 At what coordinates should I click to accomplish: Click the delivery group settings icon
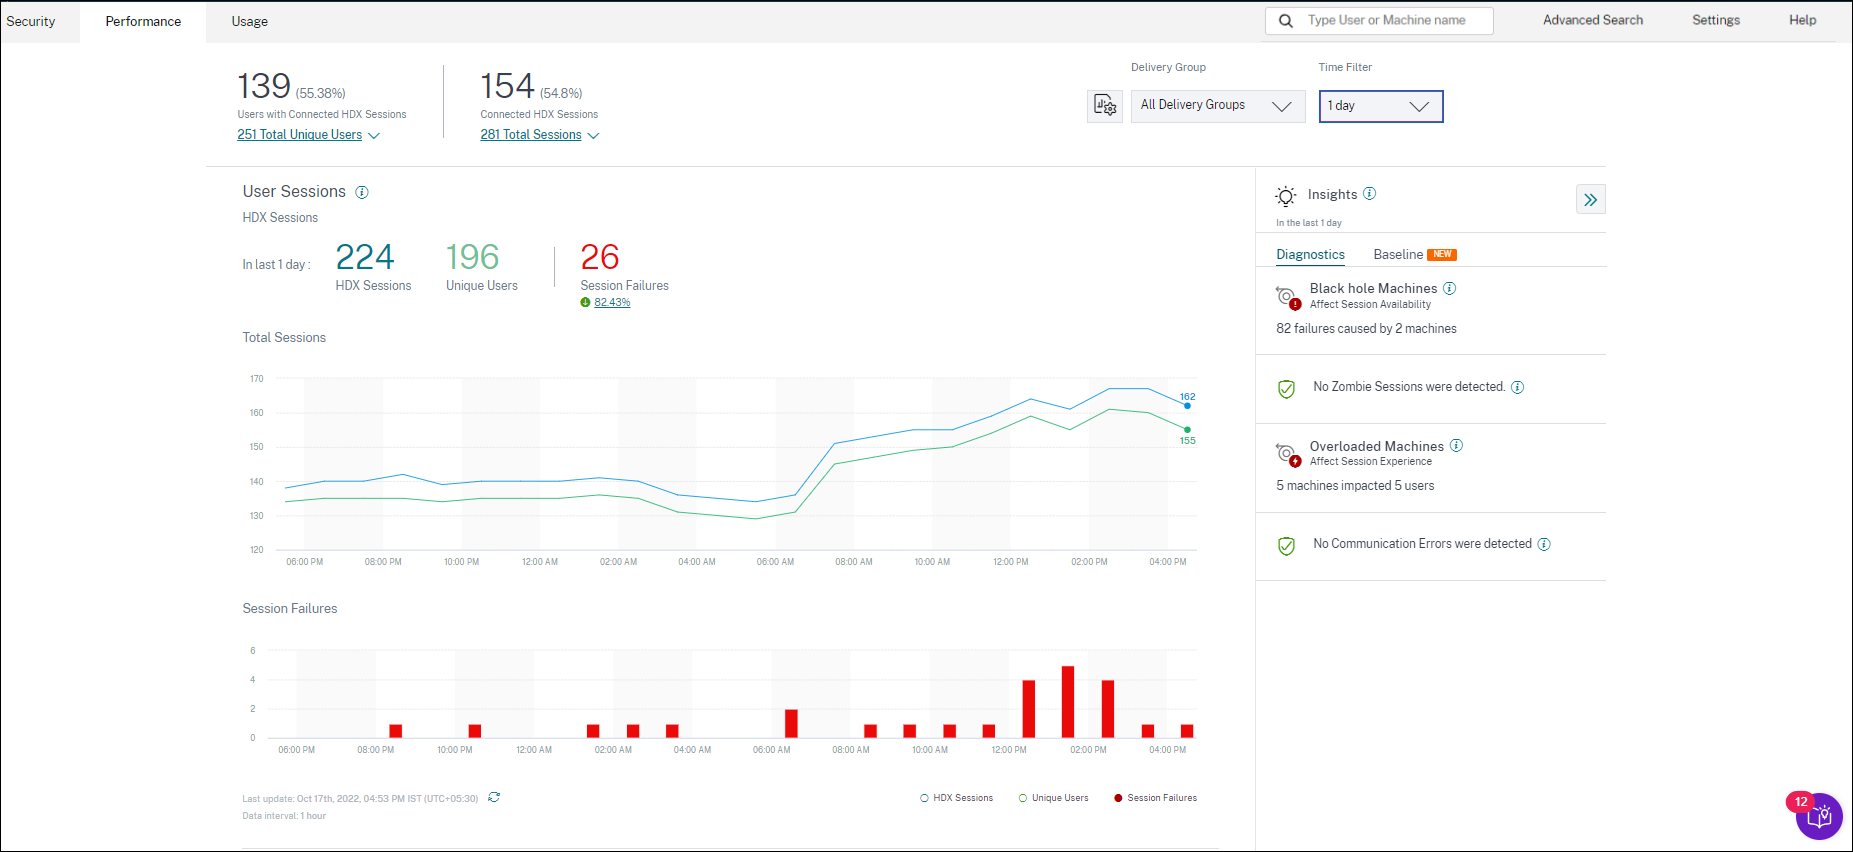pyautogui.click(x=1104, y=106)
